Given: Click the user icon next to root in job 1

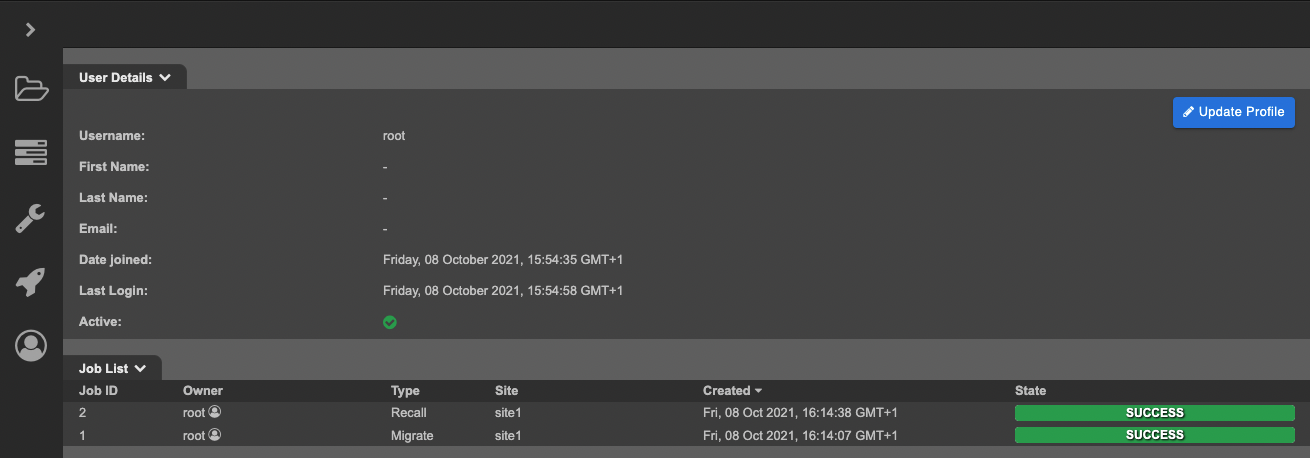Looking at the screenshot, I should coord(214,435).
